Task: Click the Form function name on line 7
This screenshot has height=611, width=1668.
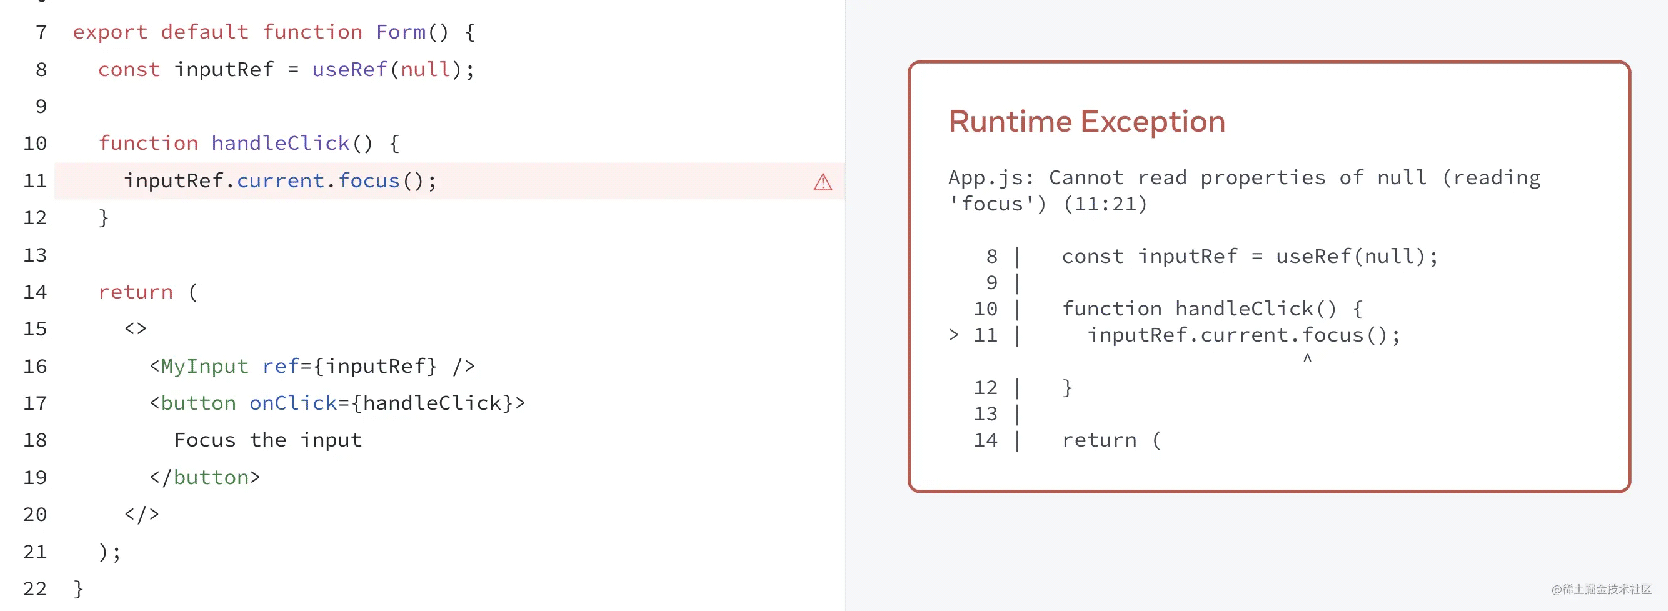Action: (400, 32)
